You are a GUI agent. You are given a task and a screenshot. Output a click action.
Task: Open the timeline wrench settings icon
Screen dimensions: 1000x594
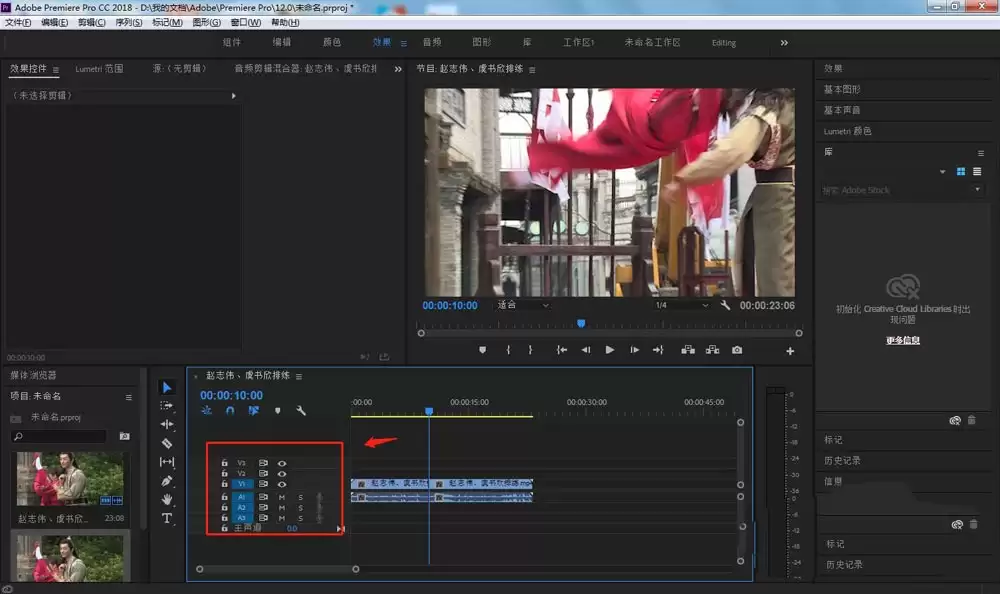[301, 410]
